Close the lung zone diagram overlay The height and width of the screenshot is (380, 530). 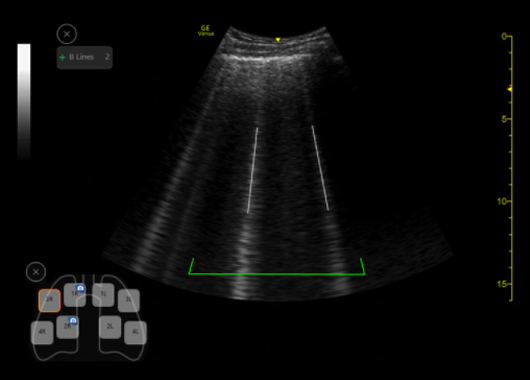pyautogui.click(x=36, y=272)
